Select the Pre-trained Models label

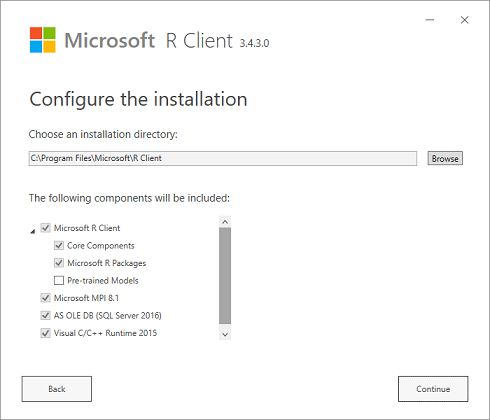tap(103, 281)
